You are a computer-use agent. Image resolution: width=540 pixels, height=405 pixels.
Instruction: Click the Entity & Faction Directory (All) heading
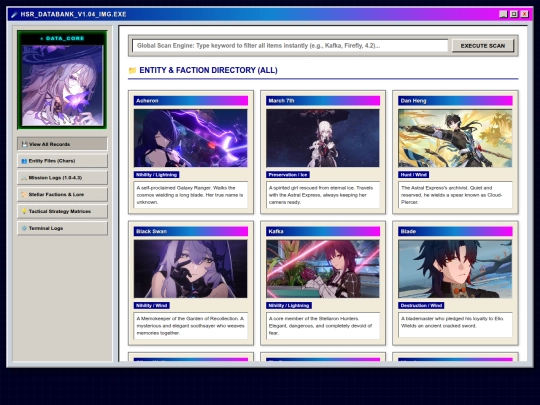[208, 70]
